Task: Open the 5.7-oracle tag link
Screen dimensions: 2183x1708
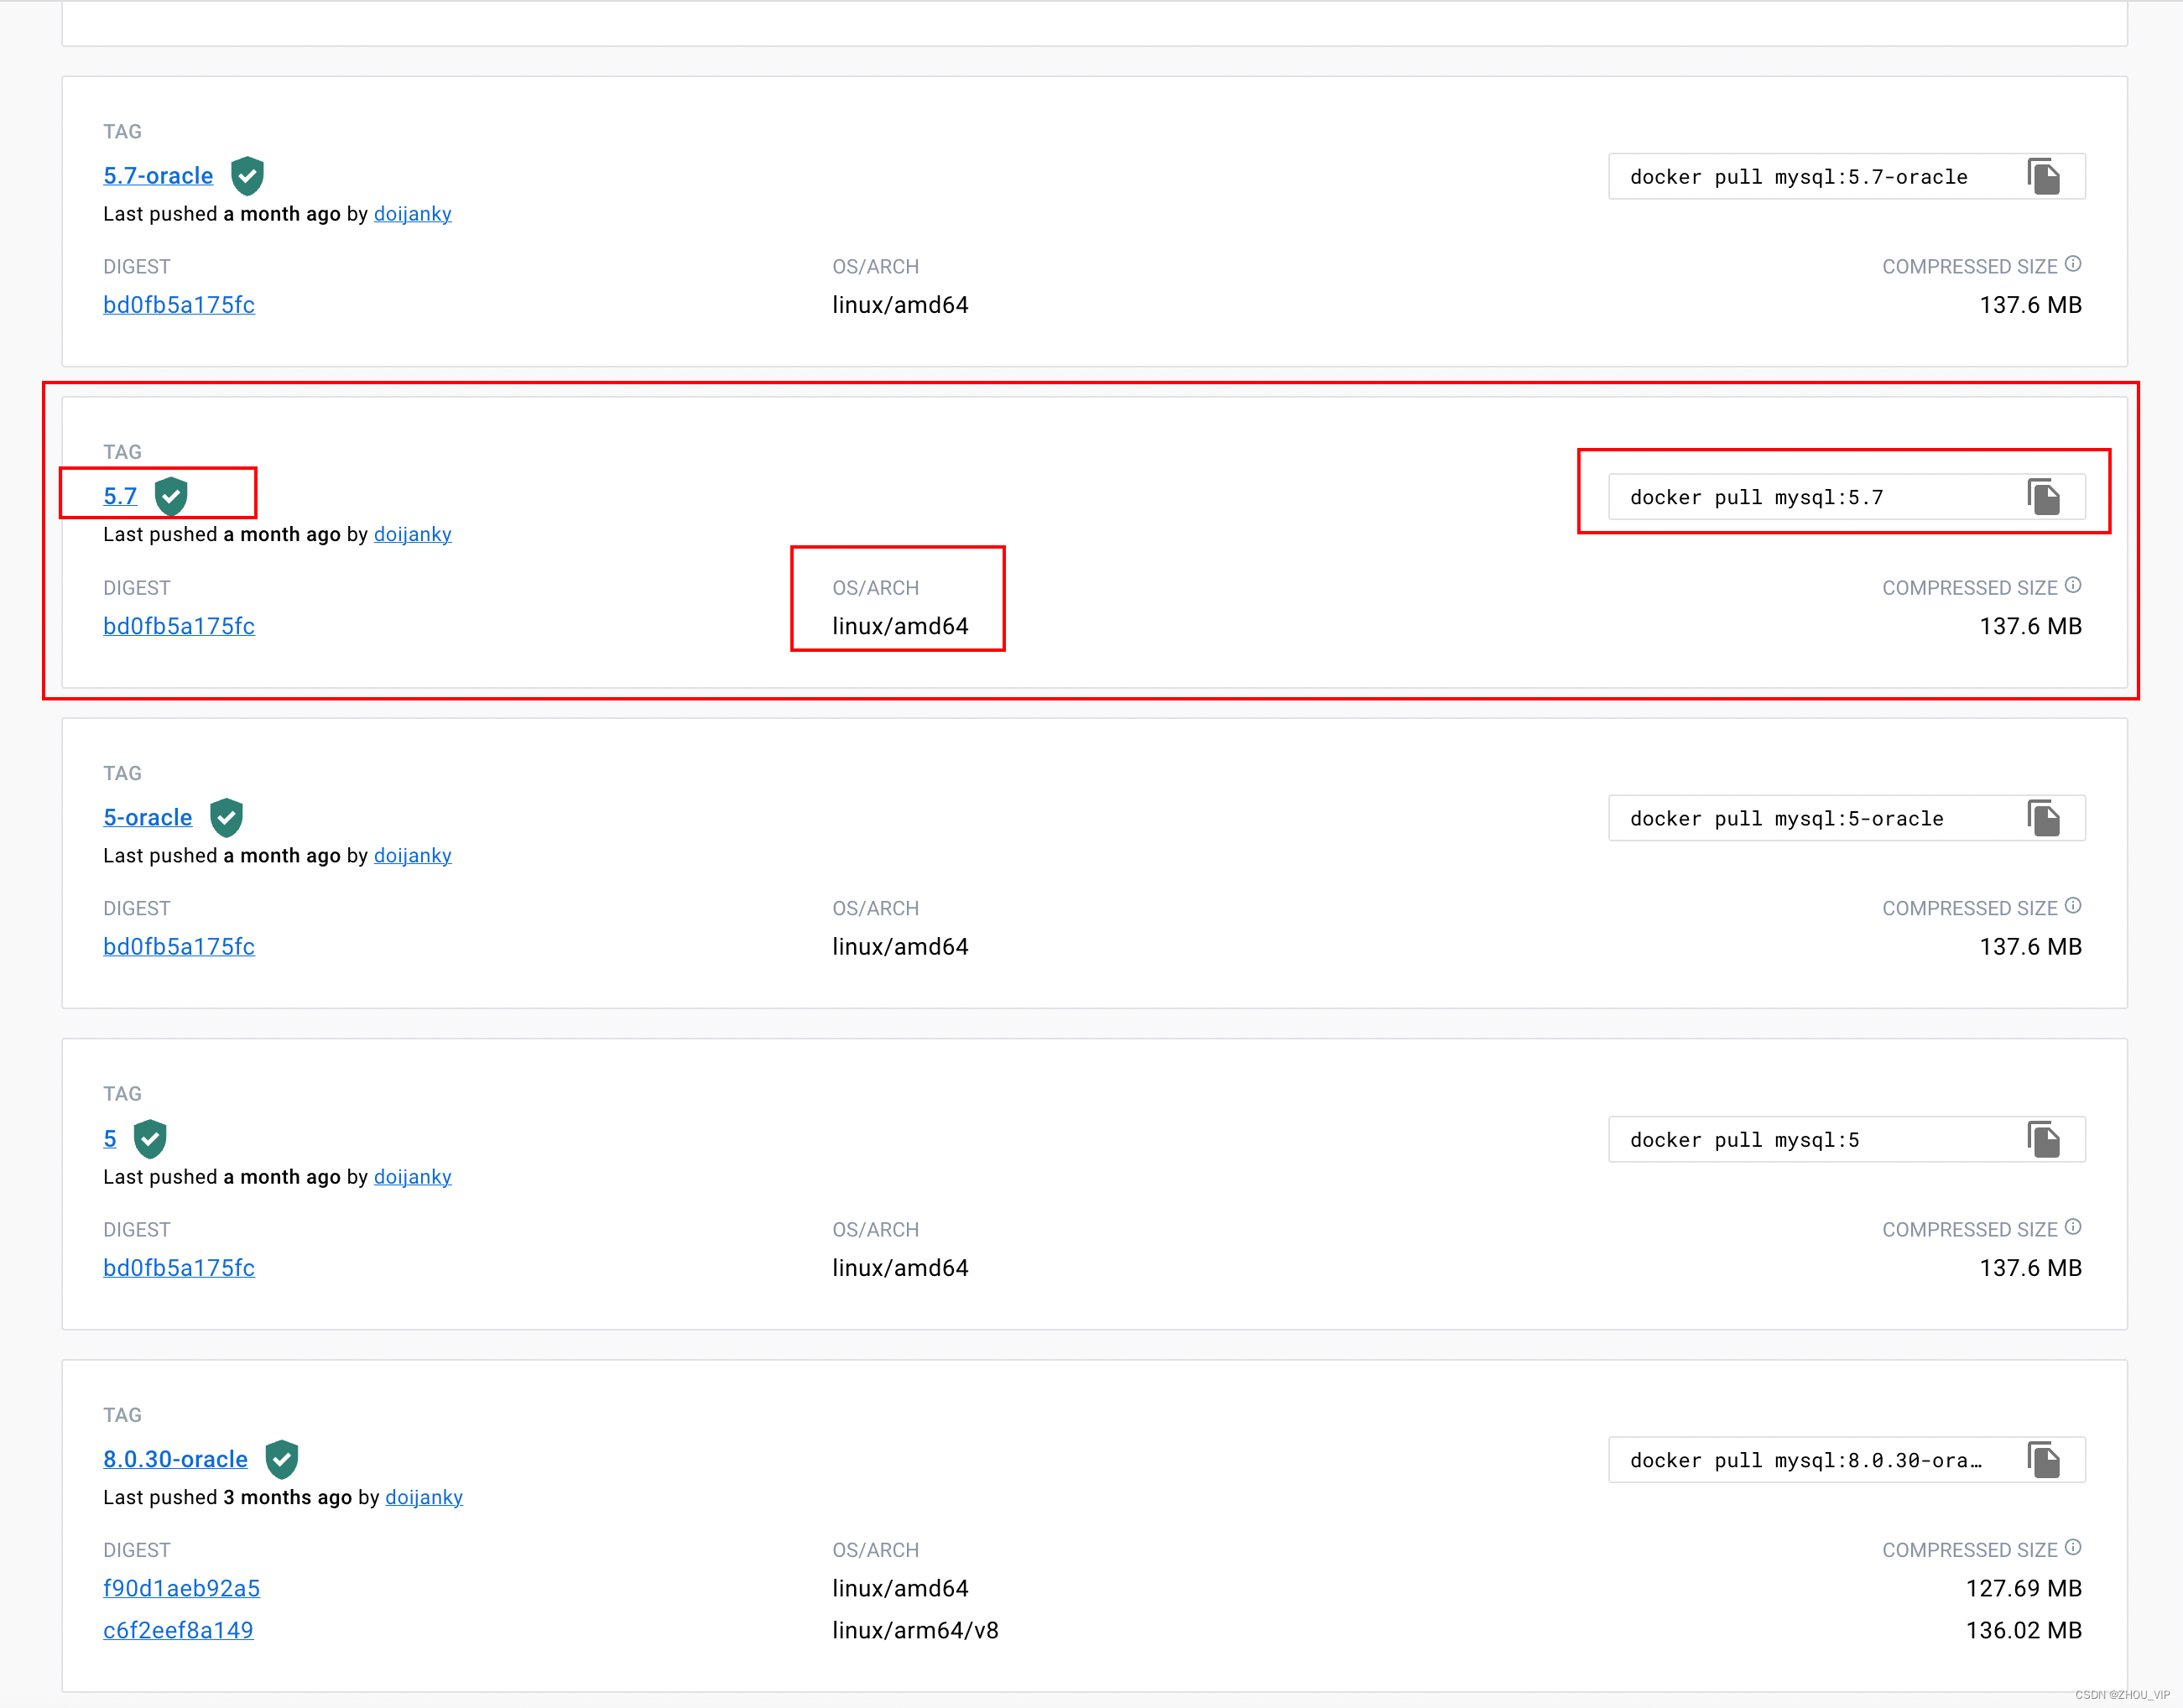Action: 158,176
